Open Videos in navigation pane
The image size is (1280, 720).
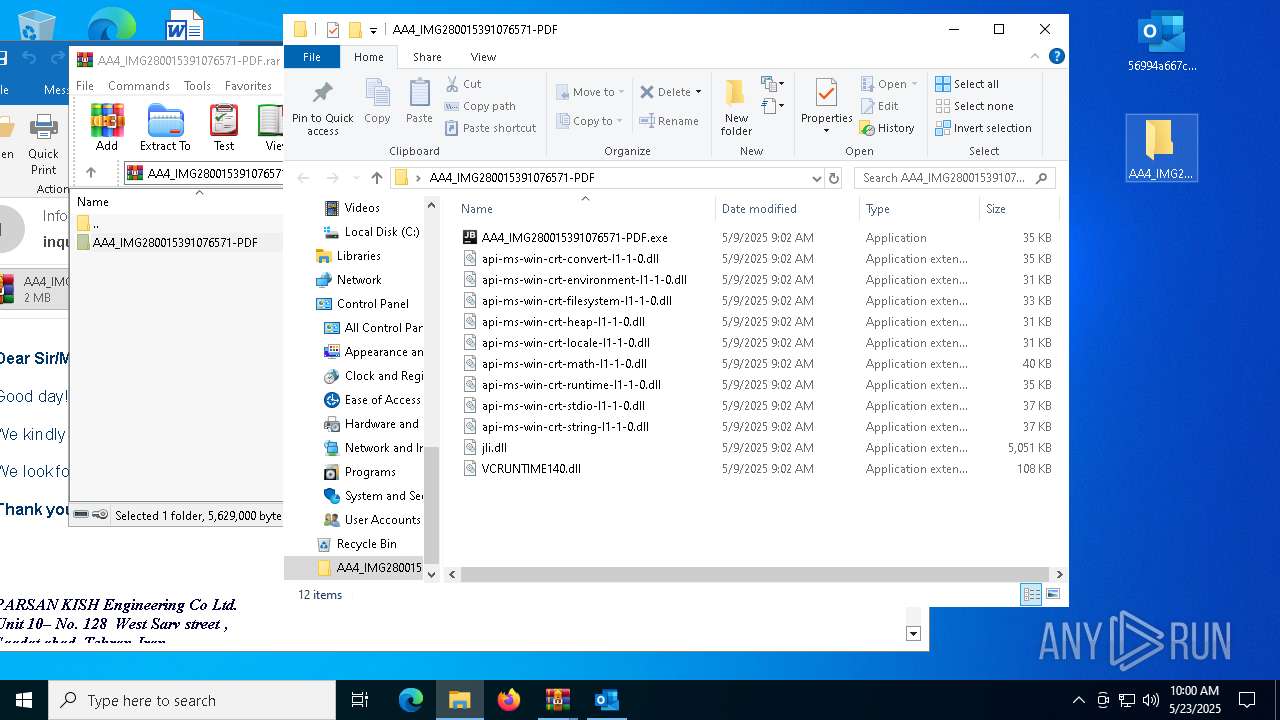(362, 208)
